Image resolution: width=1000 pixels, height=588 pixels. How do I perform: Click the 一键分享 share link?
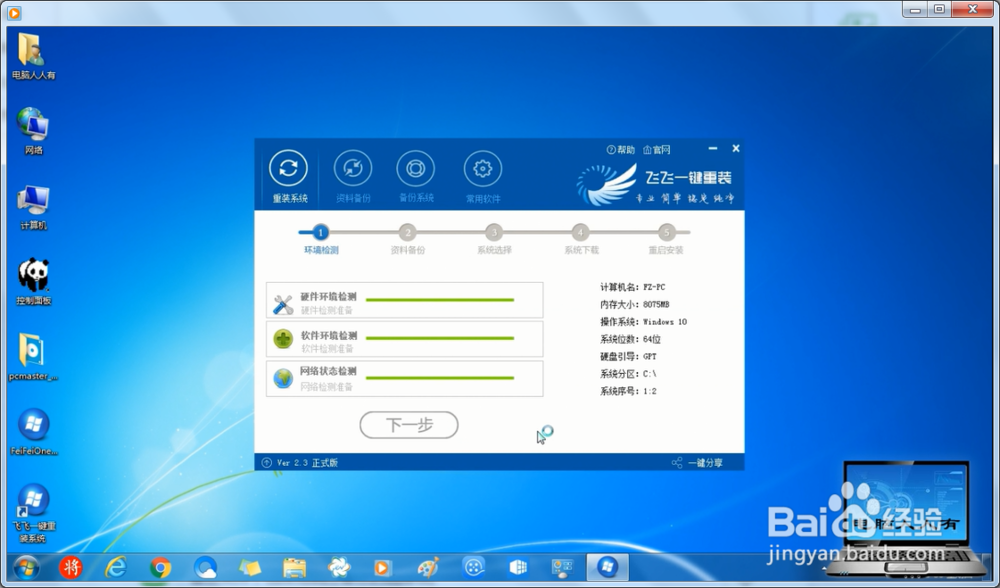[697, 462]
